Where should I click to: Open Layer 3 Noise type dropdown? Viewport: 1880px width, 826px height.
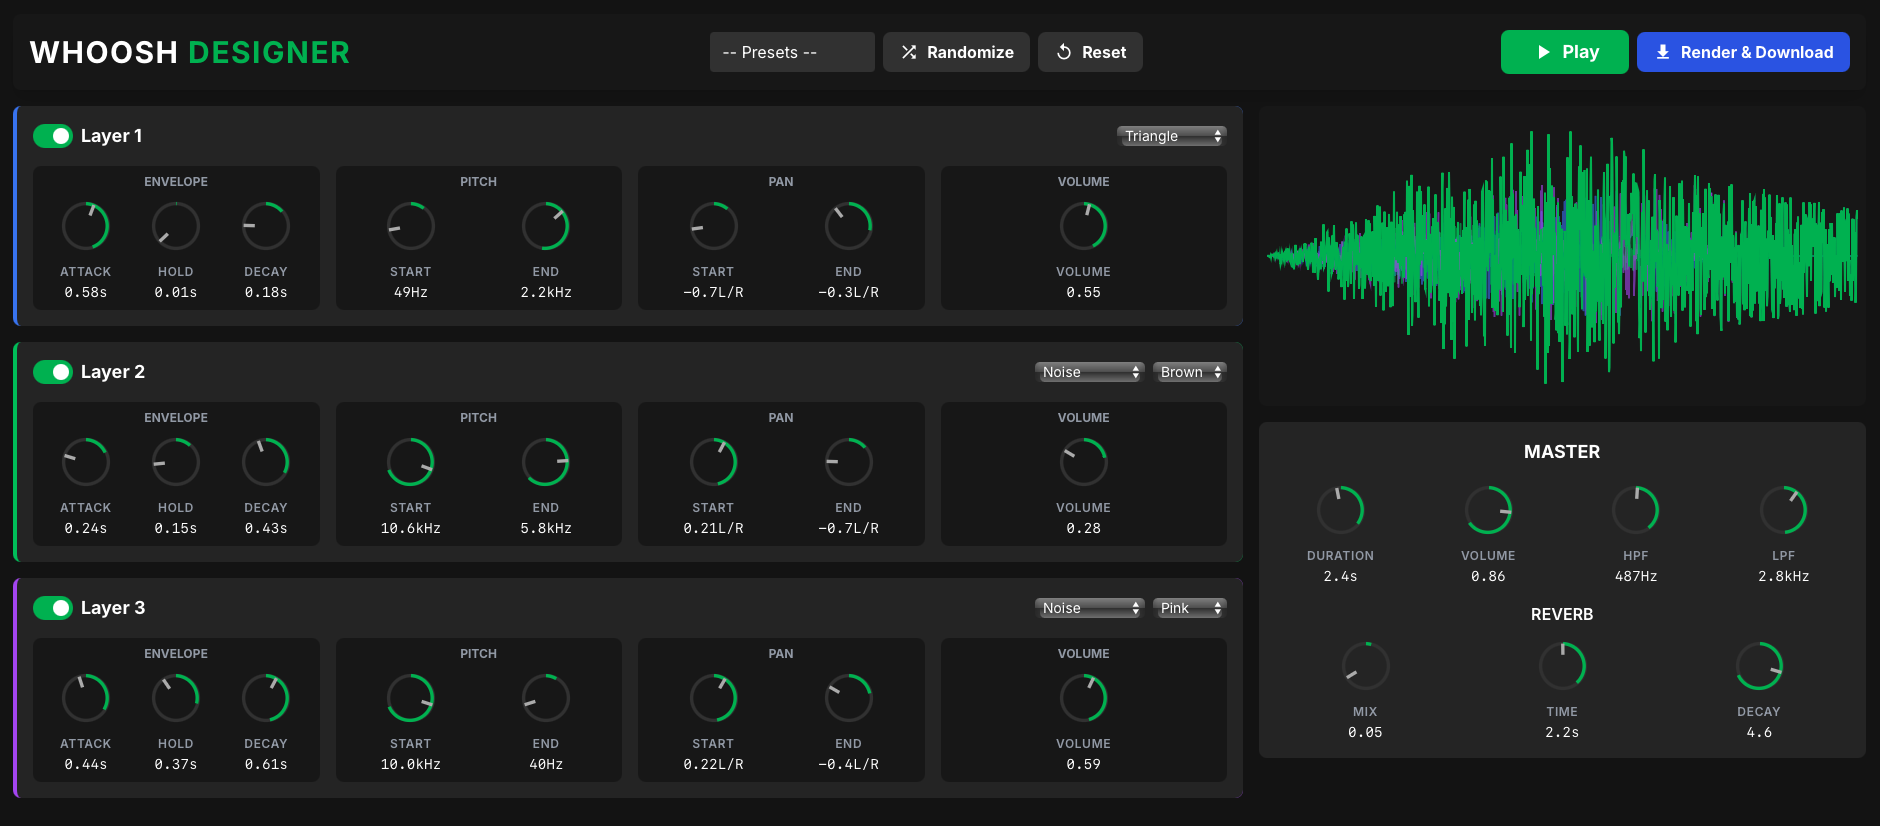(x=1089, y=608)
